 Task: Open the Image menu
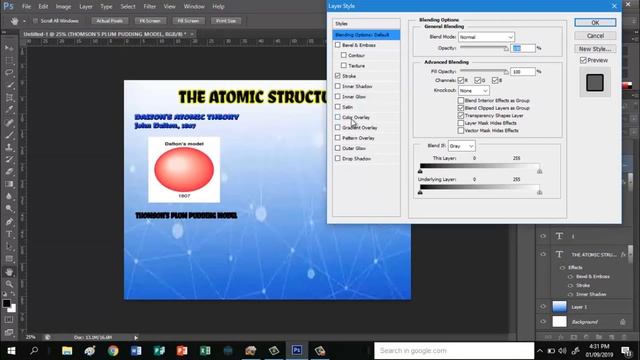(x=63, y=7)
